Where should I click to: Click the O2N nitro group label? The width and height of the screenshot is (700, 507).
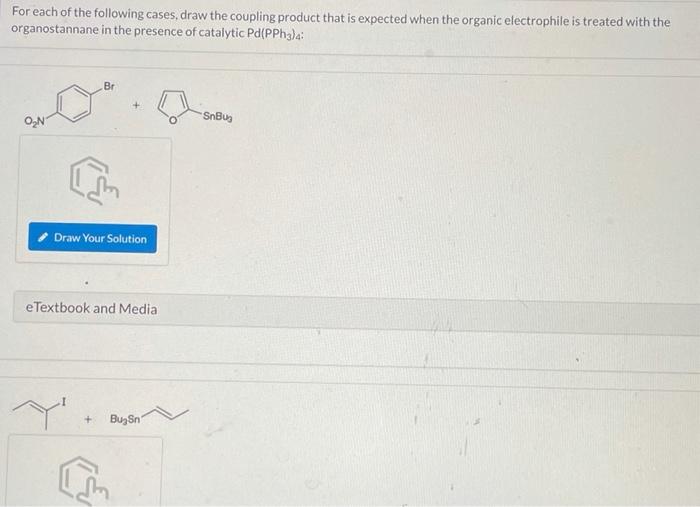click(34, 121)
